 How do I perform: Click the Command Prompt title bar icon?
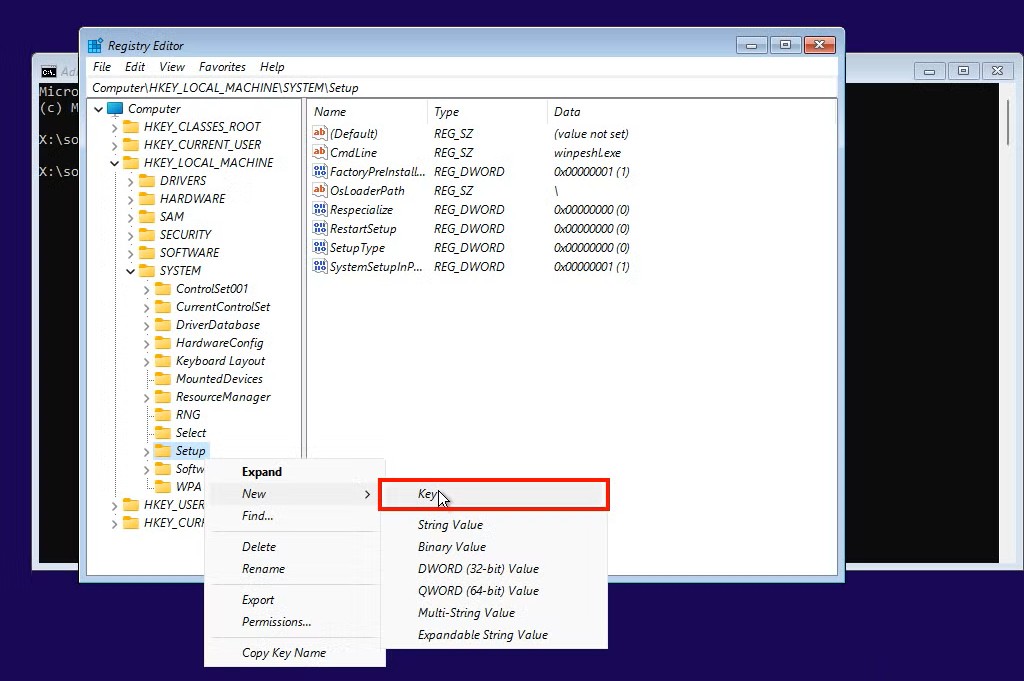[49, 70]
